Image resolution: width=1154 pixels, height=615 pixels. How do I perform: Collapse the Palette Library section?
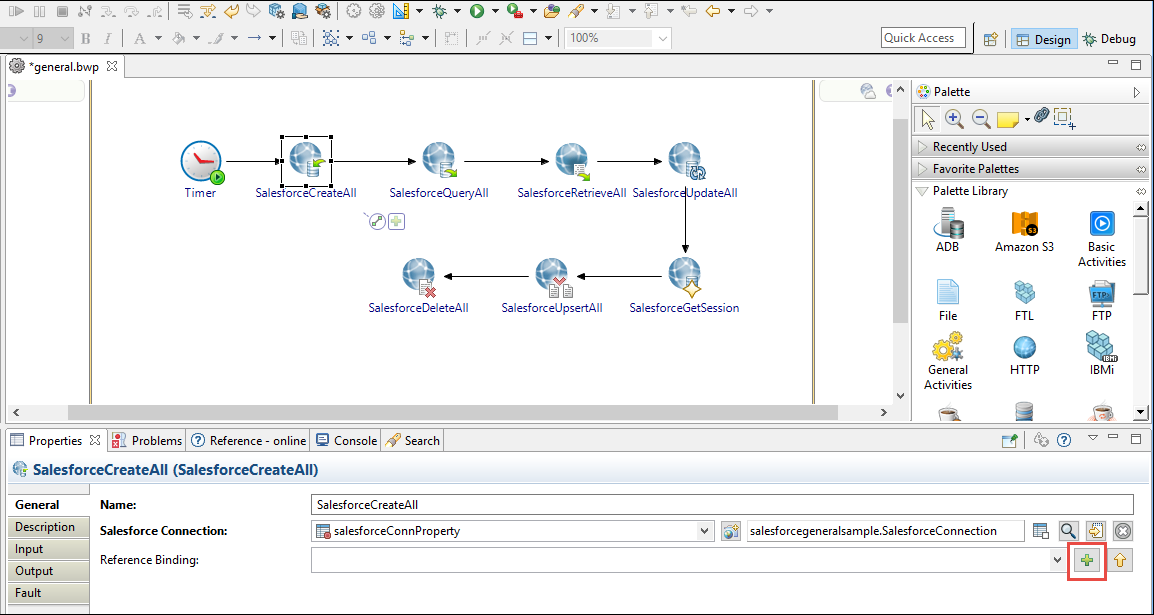tap(921, 191)
